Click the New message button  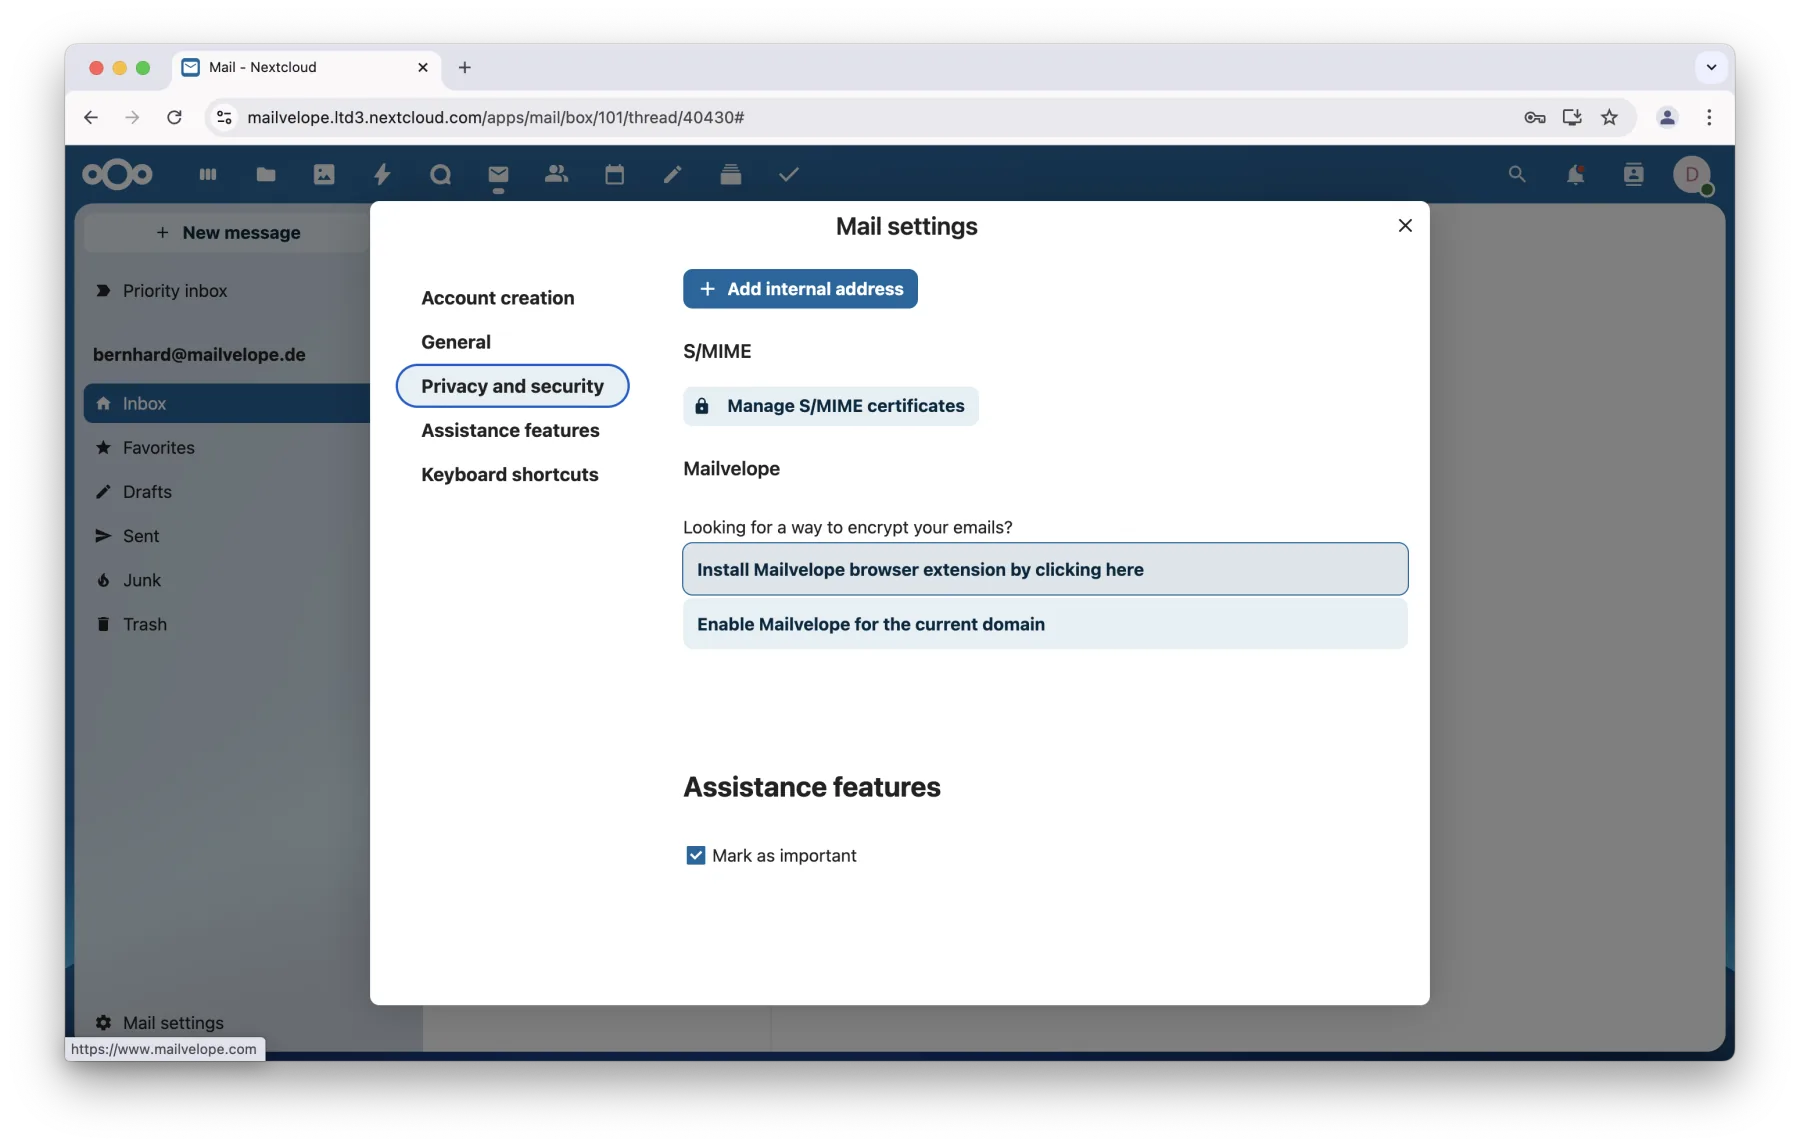[x=228, y=233]
